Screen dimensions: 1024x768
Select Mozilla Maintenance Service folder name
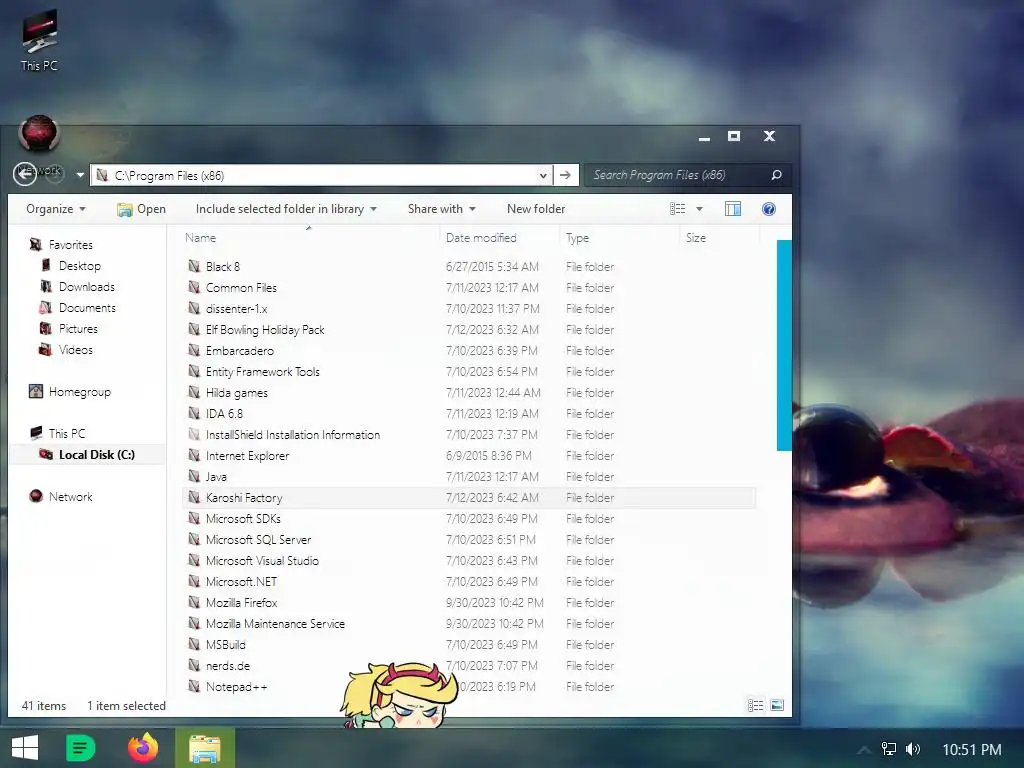(276, 624)
